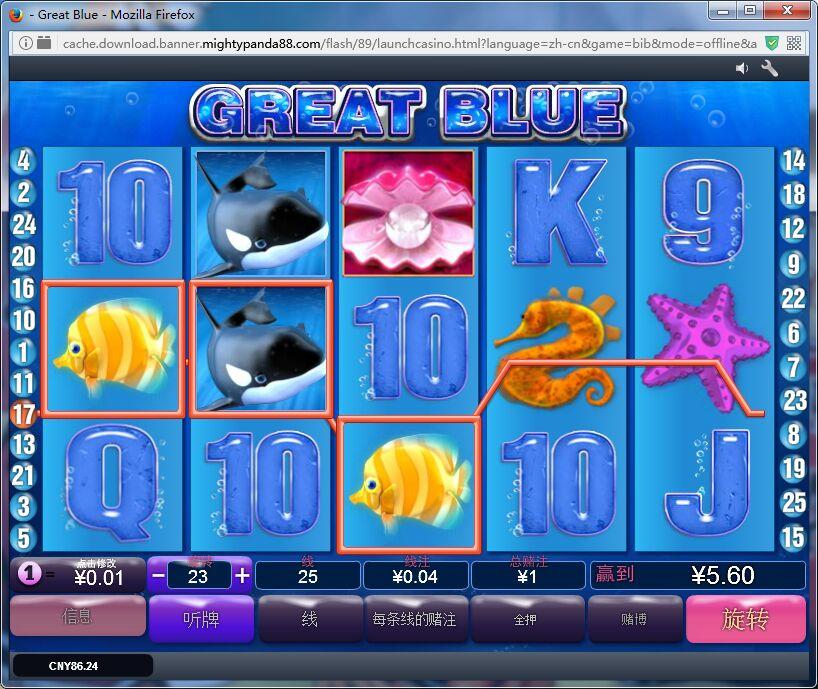
Task: Click the 线 lines button
Action: coord(310,619)
